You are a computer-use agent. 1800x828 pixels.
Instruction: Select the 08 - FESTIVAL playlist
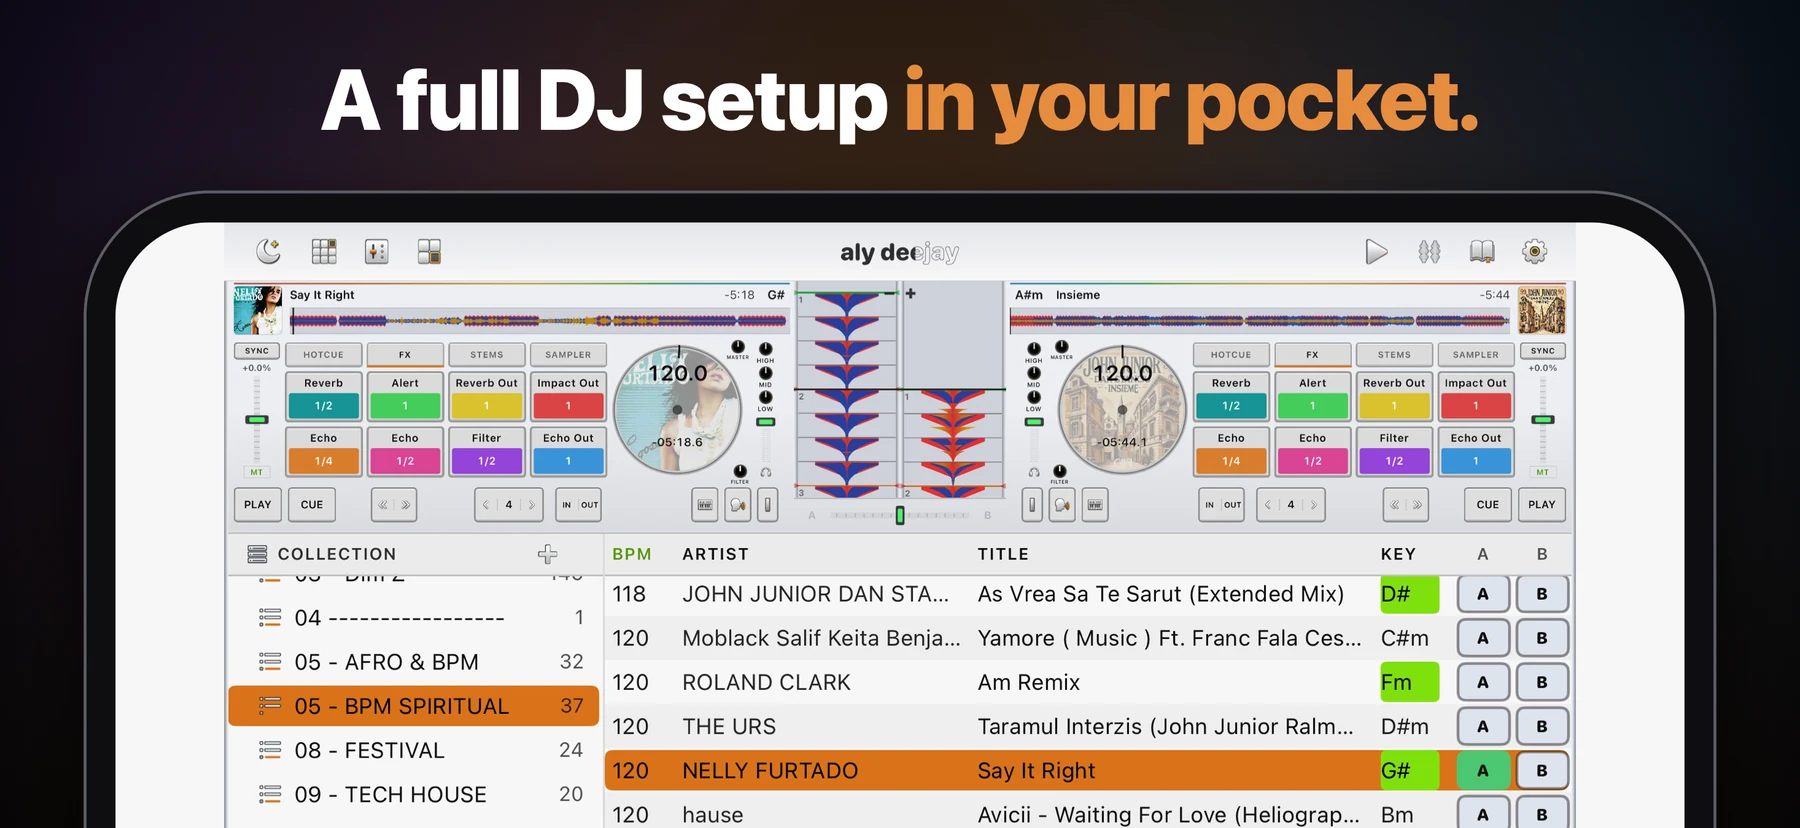coord(413,750)
